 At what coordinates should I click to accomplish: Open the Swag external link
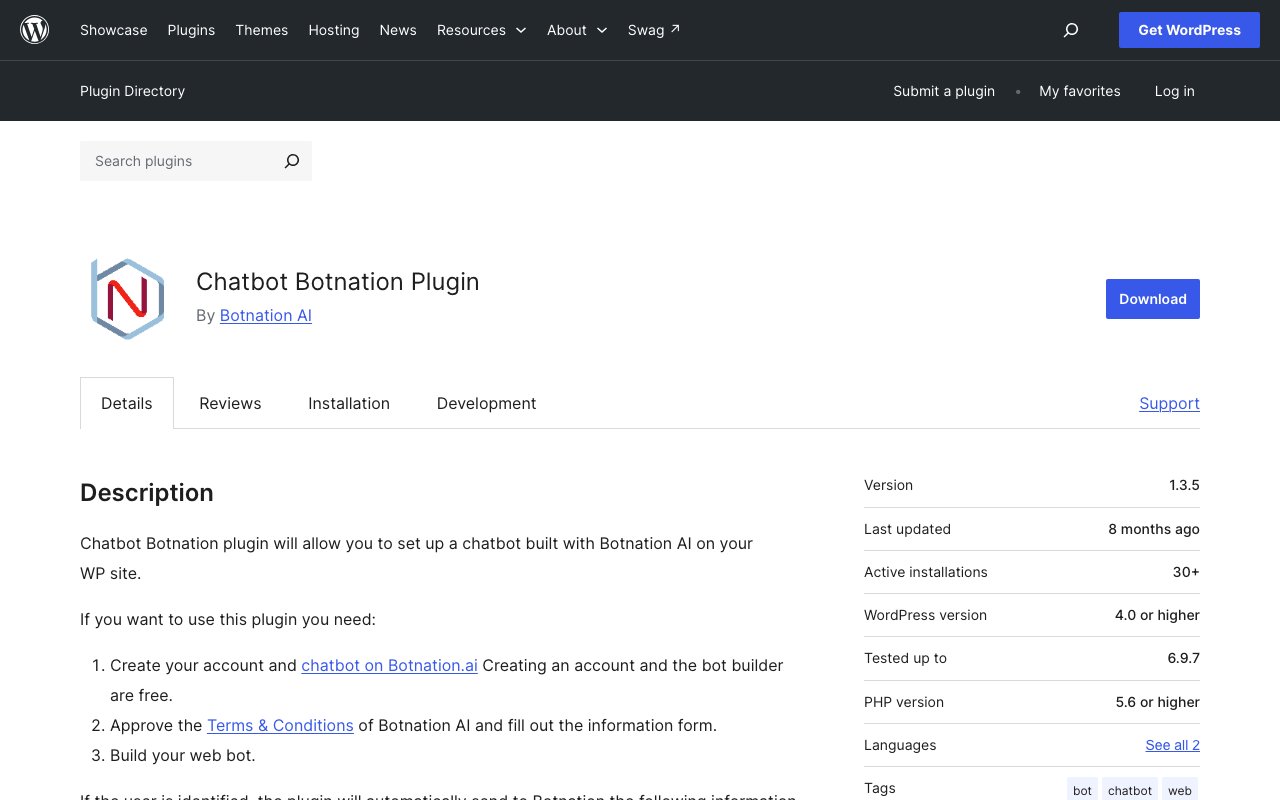654,30
